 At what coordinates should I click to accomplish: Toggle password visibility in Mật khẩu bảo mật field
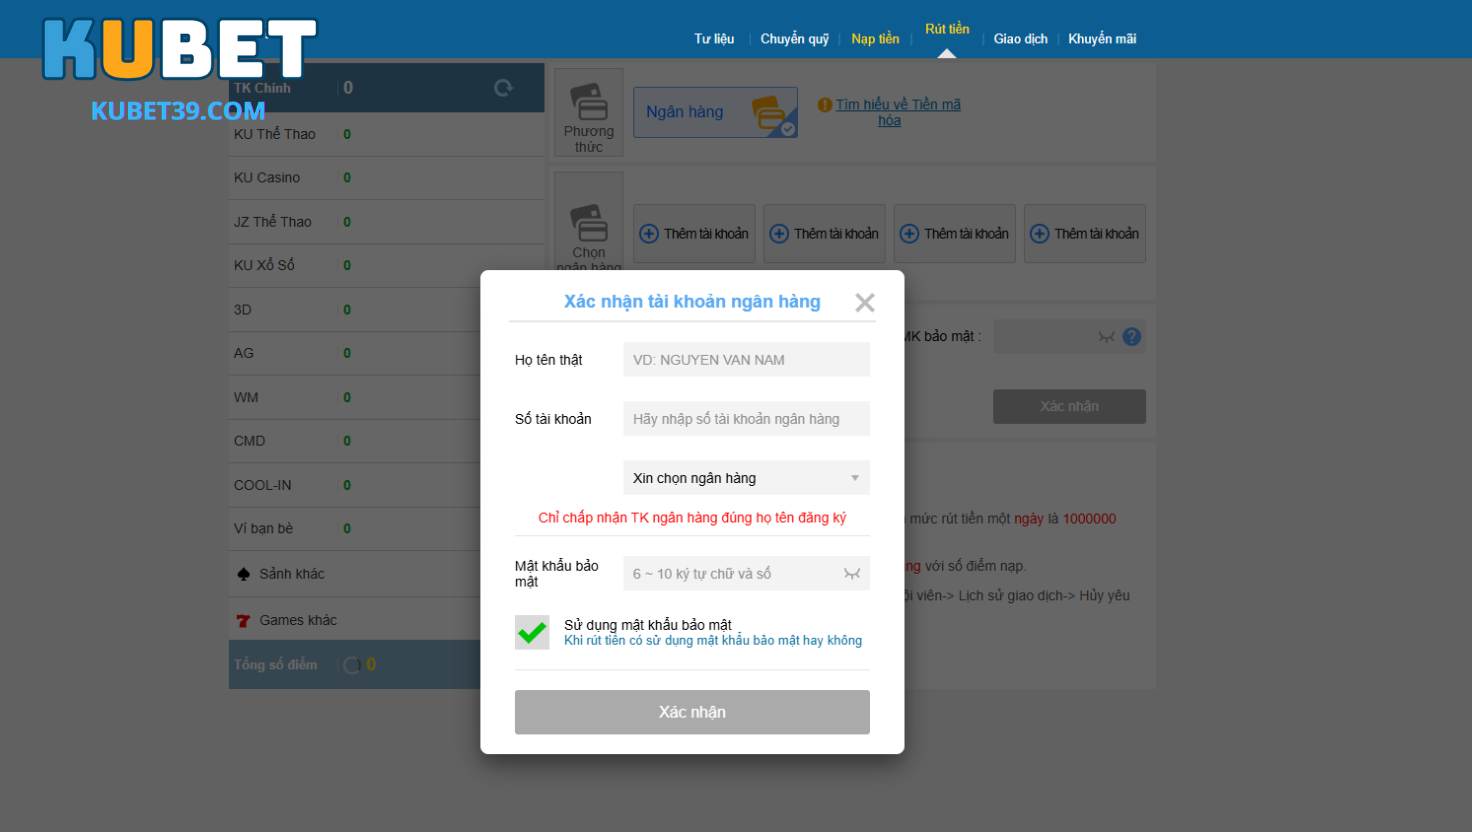pos(851,573)
